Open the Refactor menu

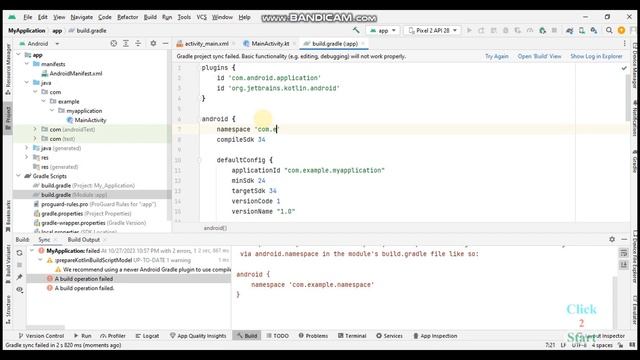(x=127, y=17)
